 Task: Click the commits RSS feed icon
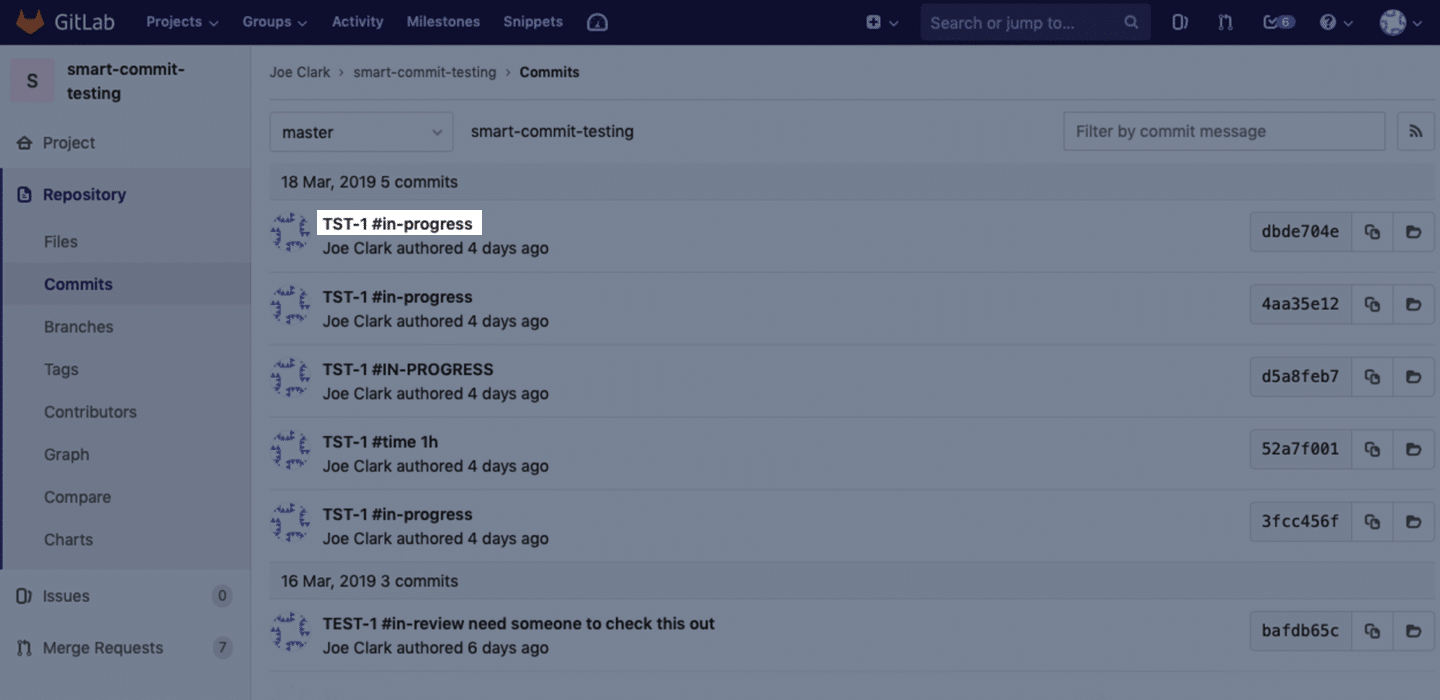[x=1415, y=131]
